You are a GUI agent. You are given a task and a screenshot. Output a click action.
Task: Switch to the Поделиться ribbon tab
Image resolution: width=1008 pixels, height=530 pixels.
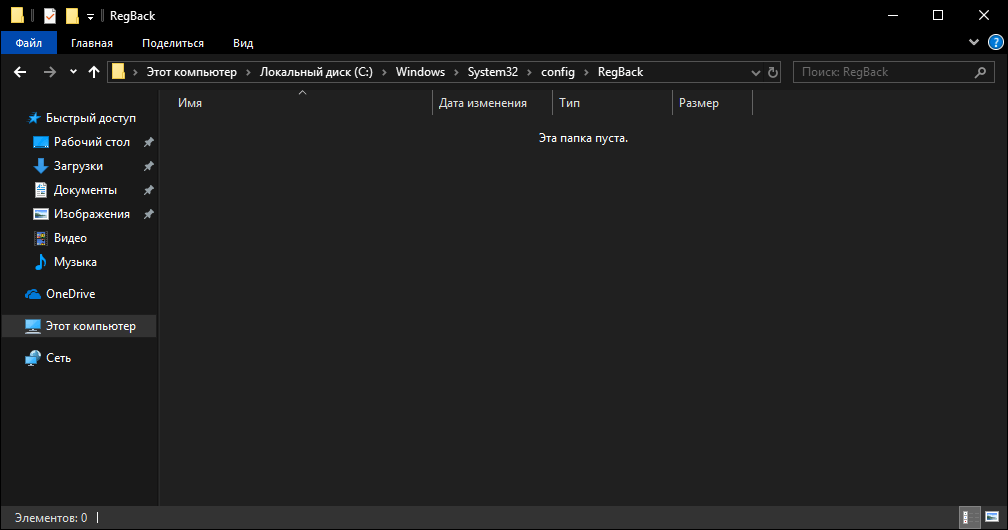coord(173,43)
